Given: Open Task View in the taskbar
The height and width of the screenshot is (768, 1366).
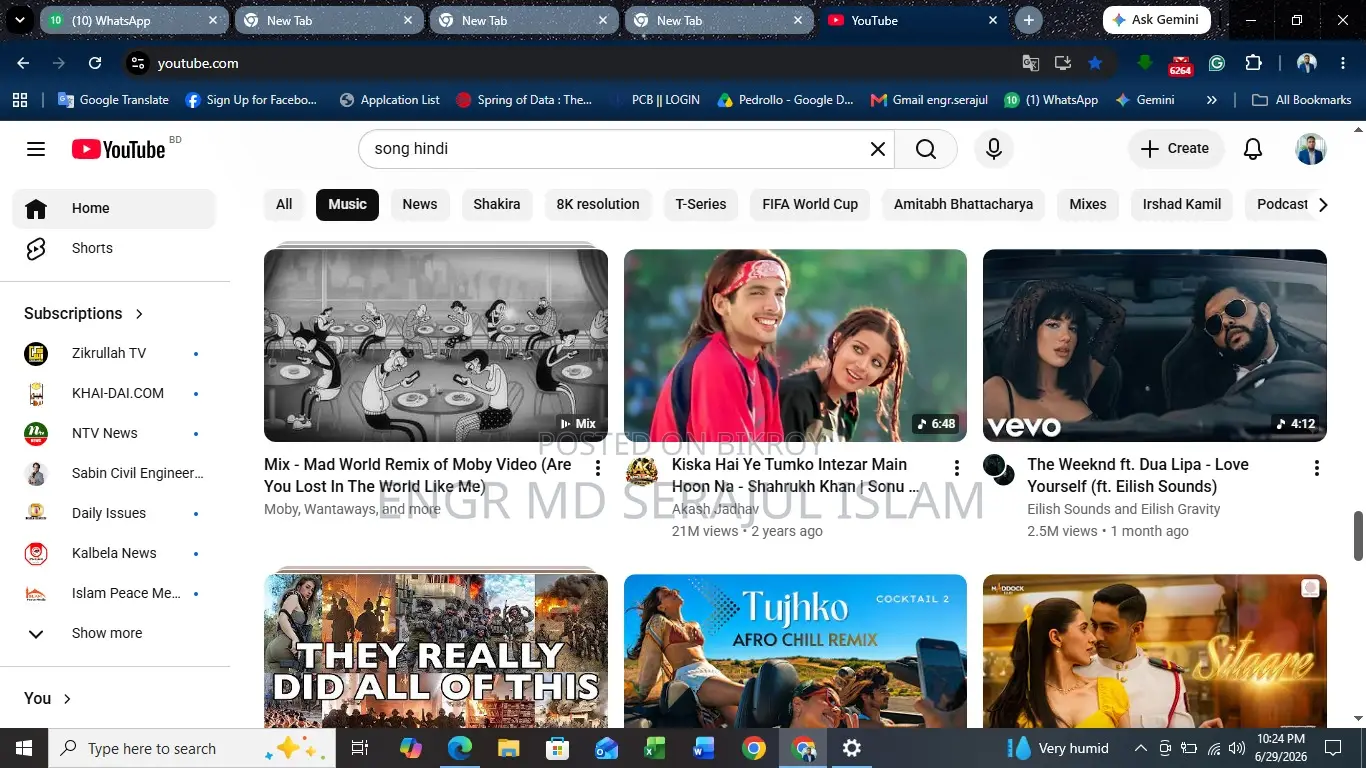Looking at the screenshot, I should click(360, 748).
